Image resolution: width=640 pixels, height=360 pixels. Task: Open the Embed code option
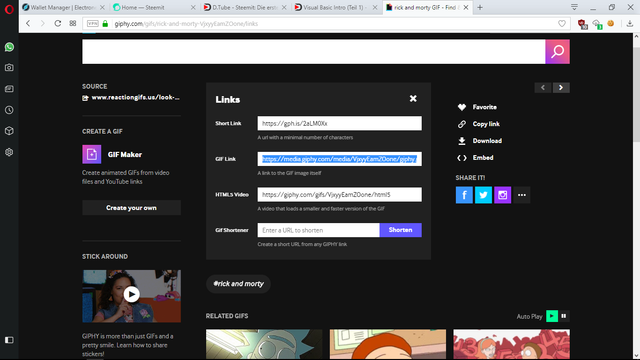click(x=475, y=158)
